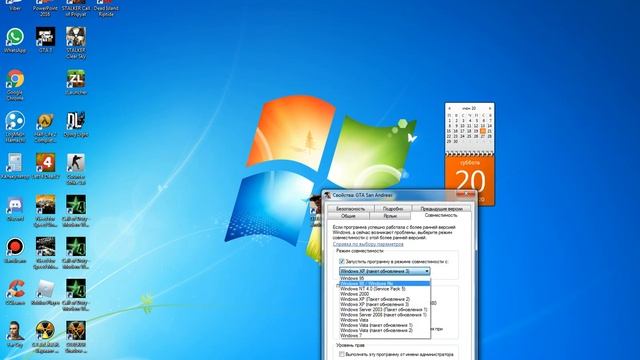Click highlighted date 20 in mini calendar

pyautogui.click(x=483, y=131)
